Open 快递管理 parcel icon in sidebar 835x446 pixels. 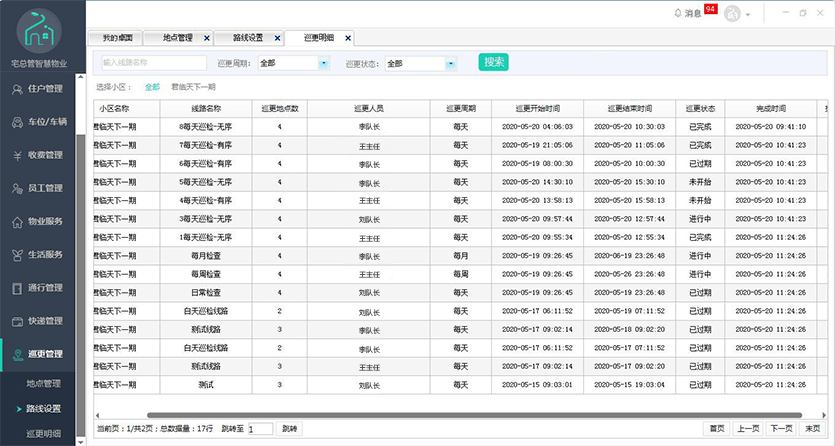pos(18,321)
